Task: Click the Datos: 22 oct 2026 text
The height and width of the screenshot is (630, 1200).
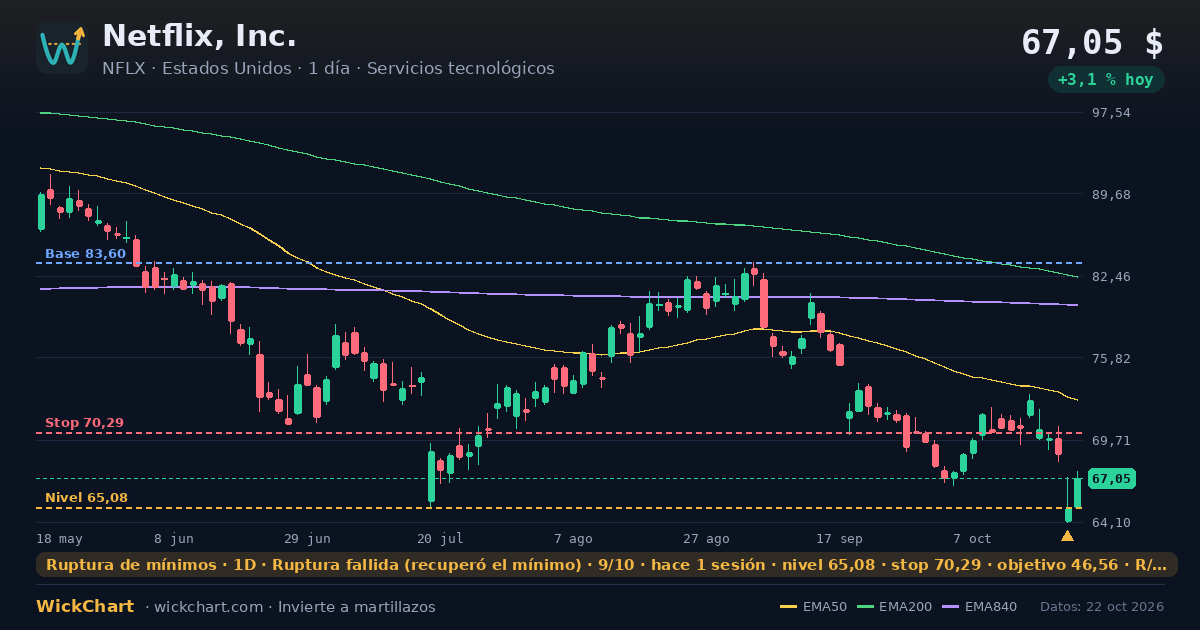Action: pyautogui.click(x=1102, y=607)
